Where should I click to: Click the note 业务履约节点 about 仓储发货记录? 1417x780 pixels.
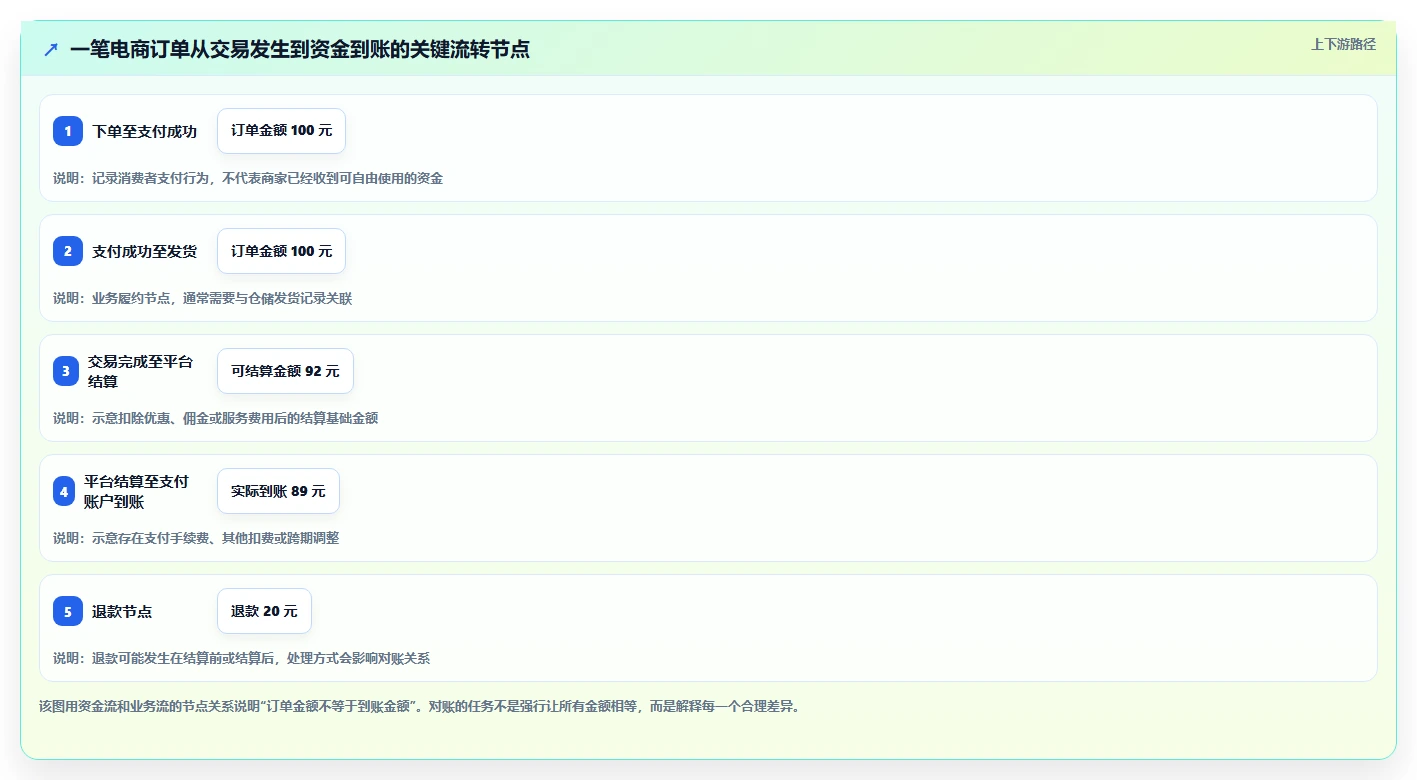point(203,298)
